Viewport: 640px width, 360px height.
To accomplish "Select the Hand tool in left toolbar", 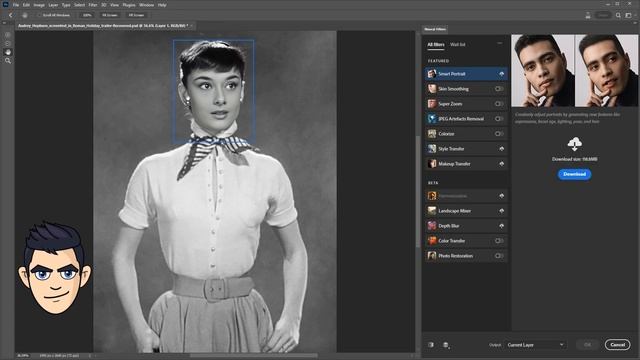I will [8, 52].
